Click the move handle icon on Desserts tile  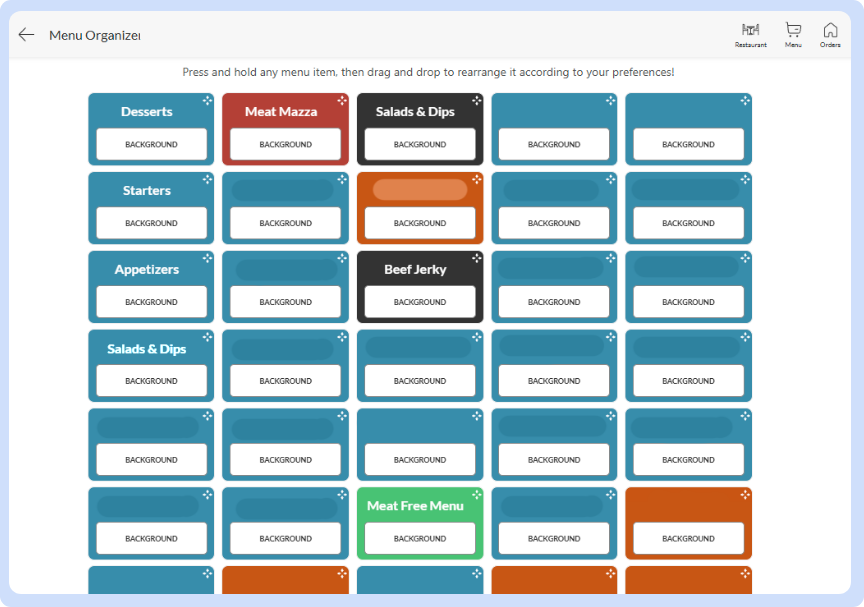click(x=207, y=101)
